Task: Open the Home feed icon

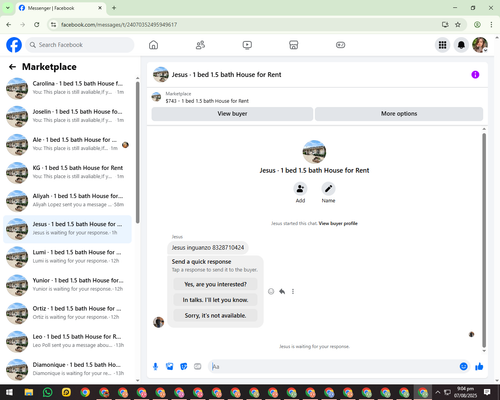Action: [x=153, y=45]
